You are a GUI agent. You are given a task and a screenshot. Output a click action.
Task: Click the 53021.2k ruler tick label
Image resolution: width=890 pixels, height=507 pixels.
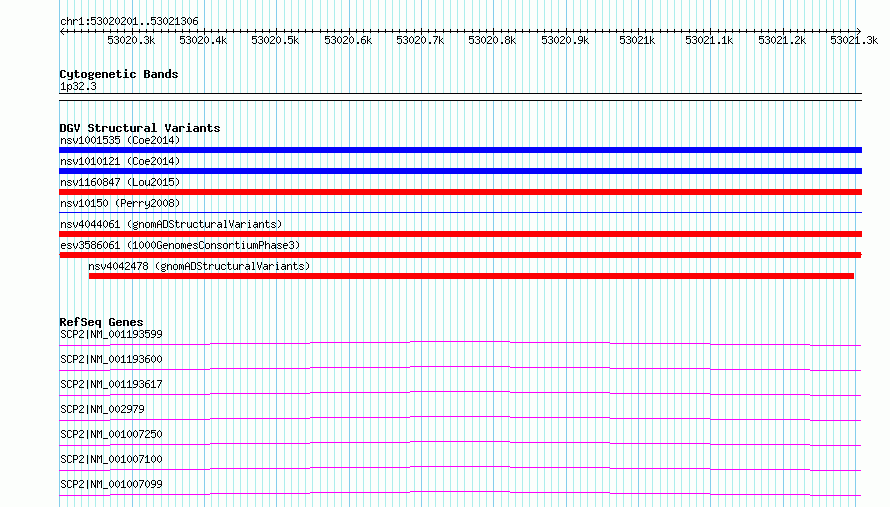782,40
